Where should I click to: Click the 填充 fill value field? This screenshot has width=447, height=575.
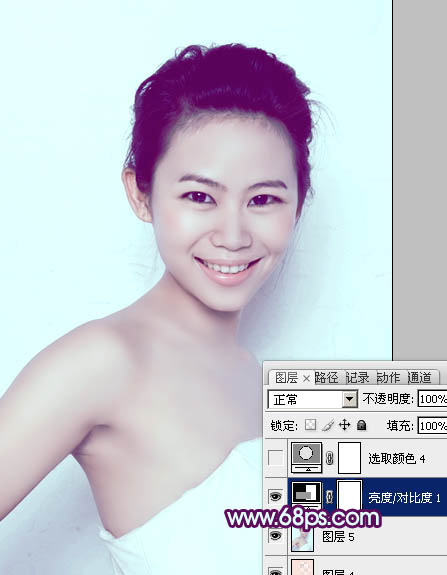[x=432, y=426]
